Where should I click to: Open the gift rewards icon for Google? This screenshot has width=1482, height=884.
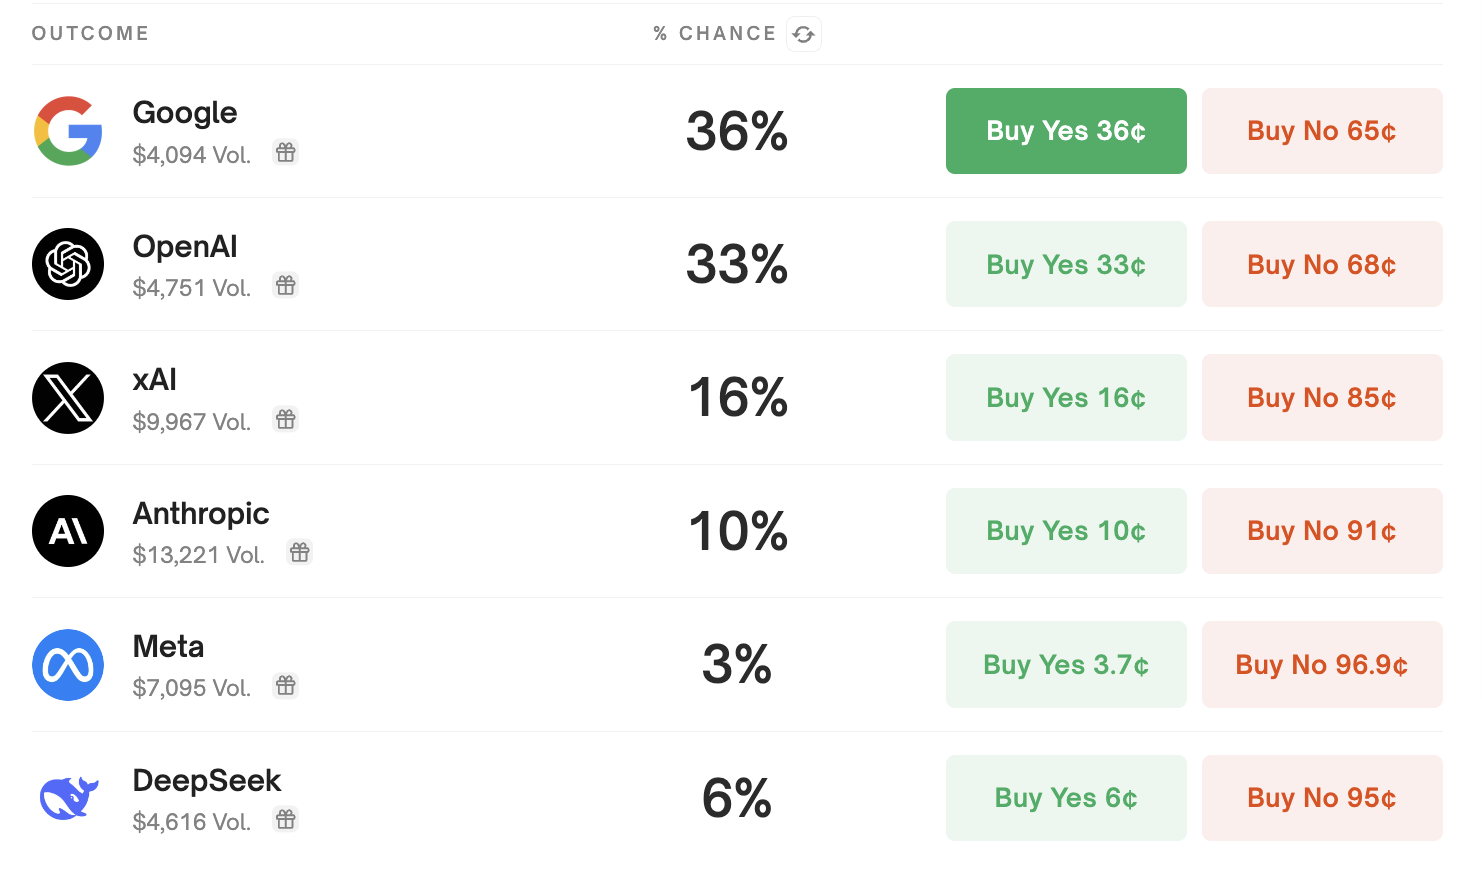[286, 153]
